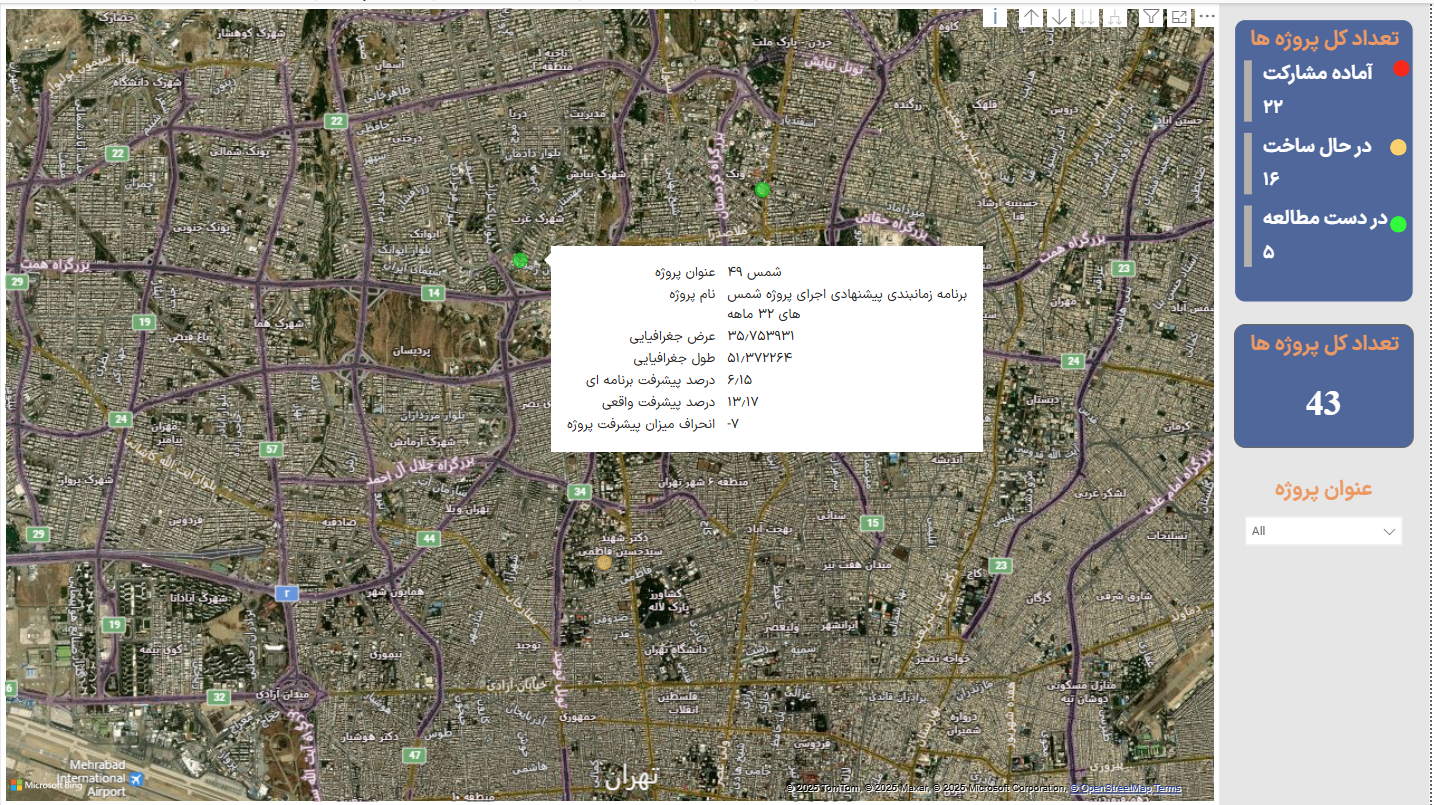
Task: Click the dropdown chevron in project slicer
Action: (x=1389, y=531)
